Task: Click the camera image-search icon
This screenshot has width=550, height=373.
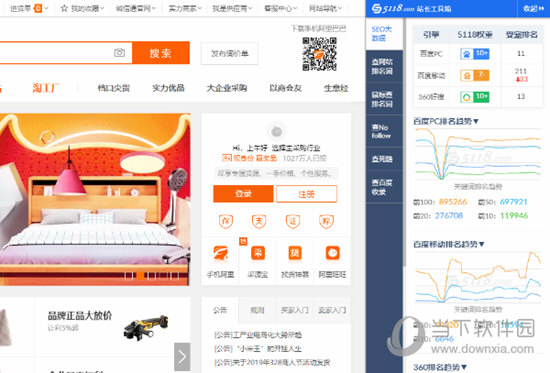Action: (x=119, y=53)
